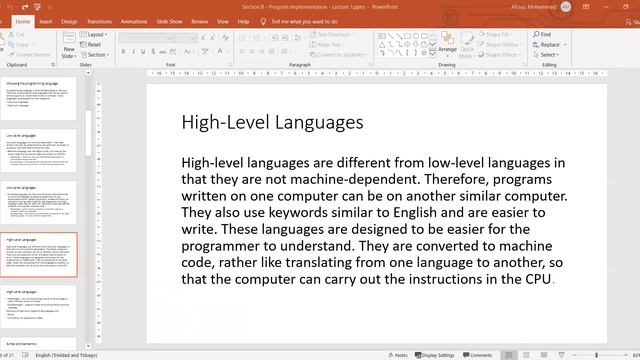Screen dimensions: 640x360
Task: Click Display Settings in status bar
Action: pyautogui.click(x=435, y=356)
